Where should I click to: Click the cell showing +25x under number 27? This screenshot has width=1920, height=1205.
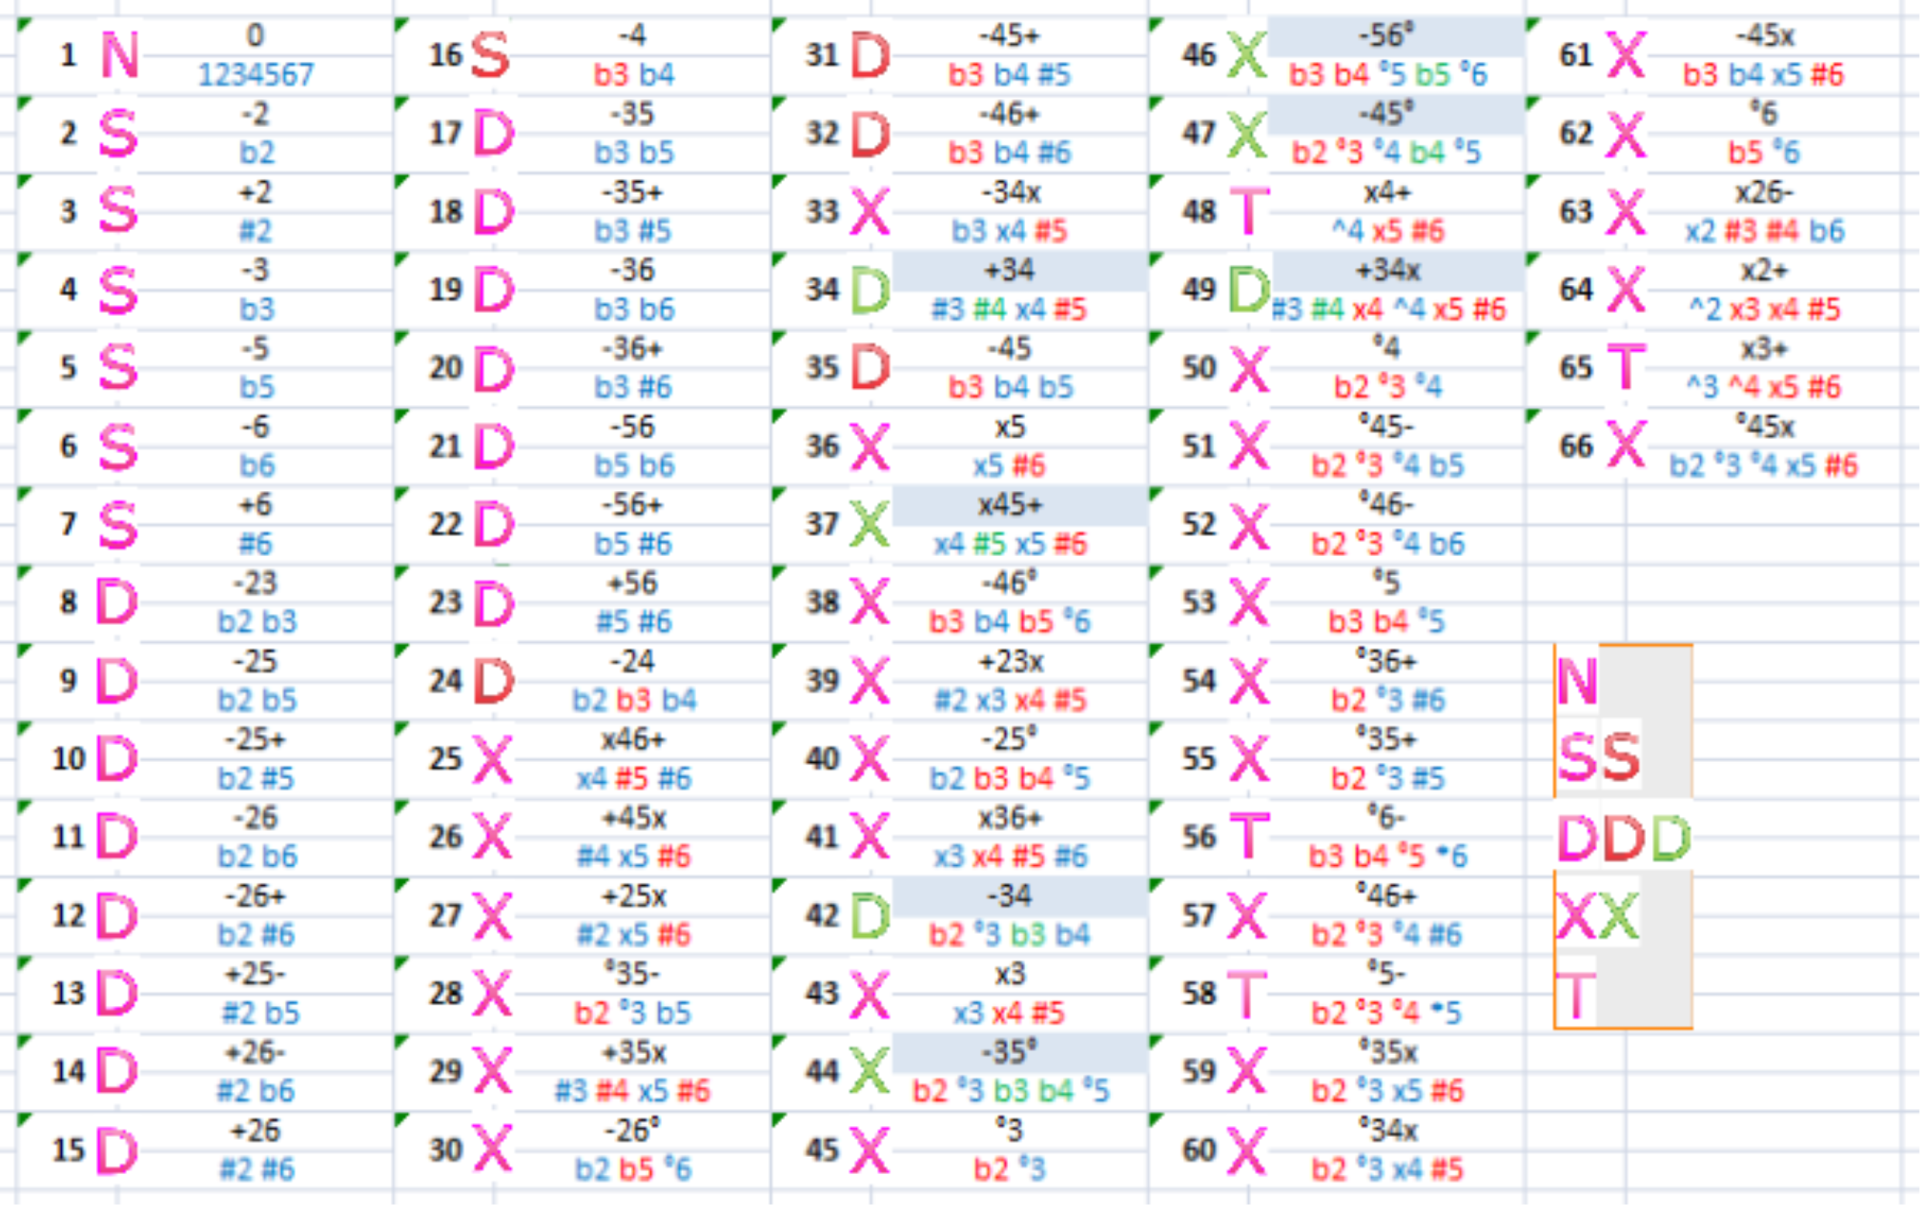[633, 896]
